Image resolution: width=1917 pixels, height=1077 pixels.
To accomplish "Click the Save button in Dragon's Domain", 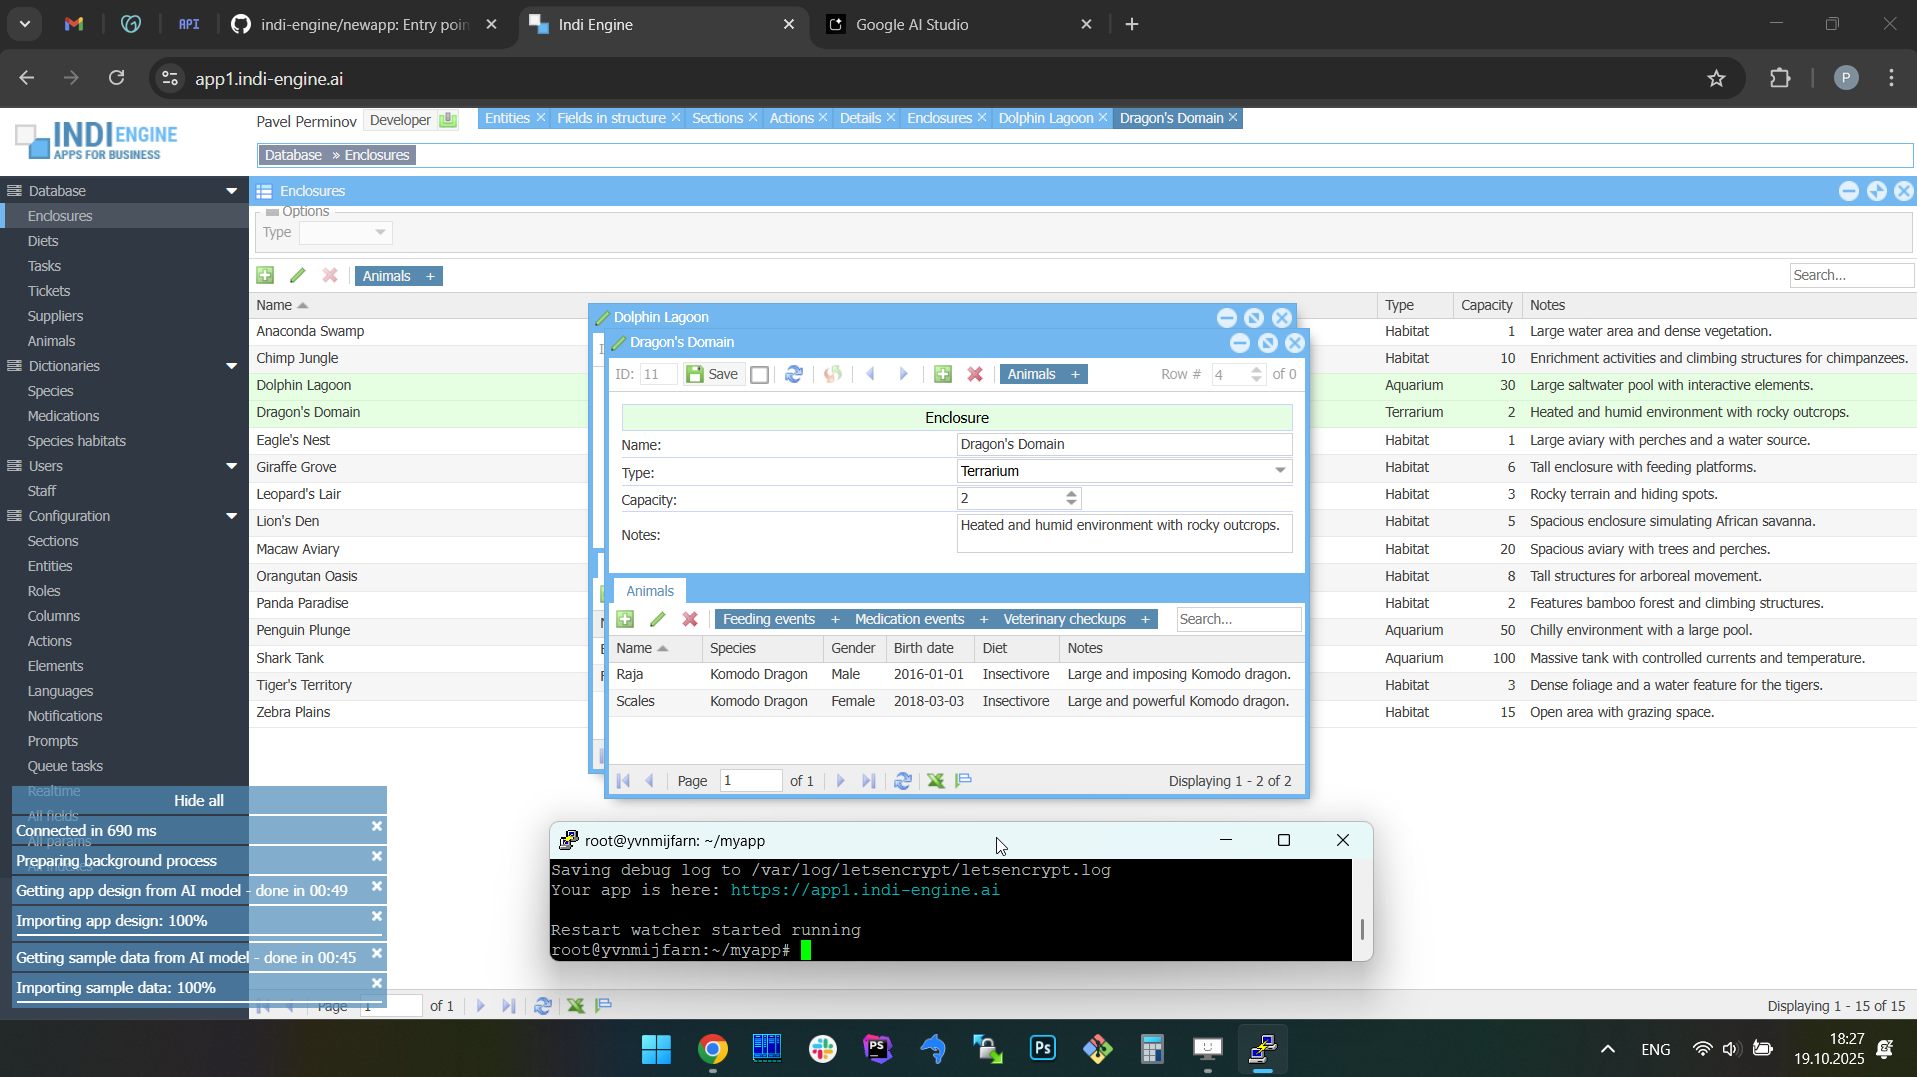I will coord(713,374).
